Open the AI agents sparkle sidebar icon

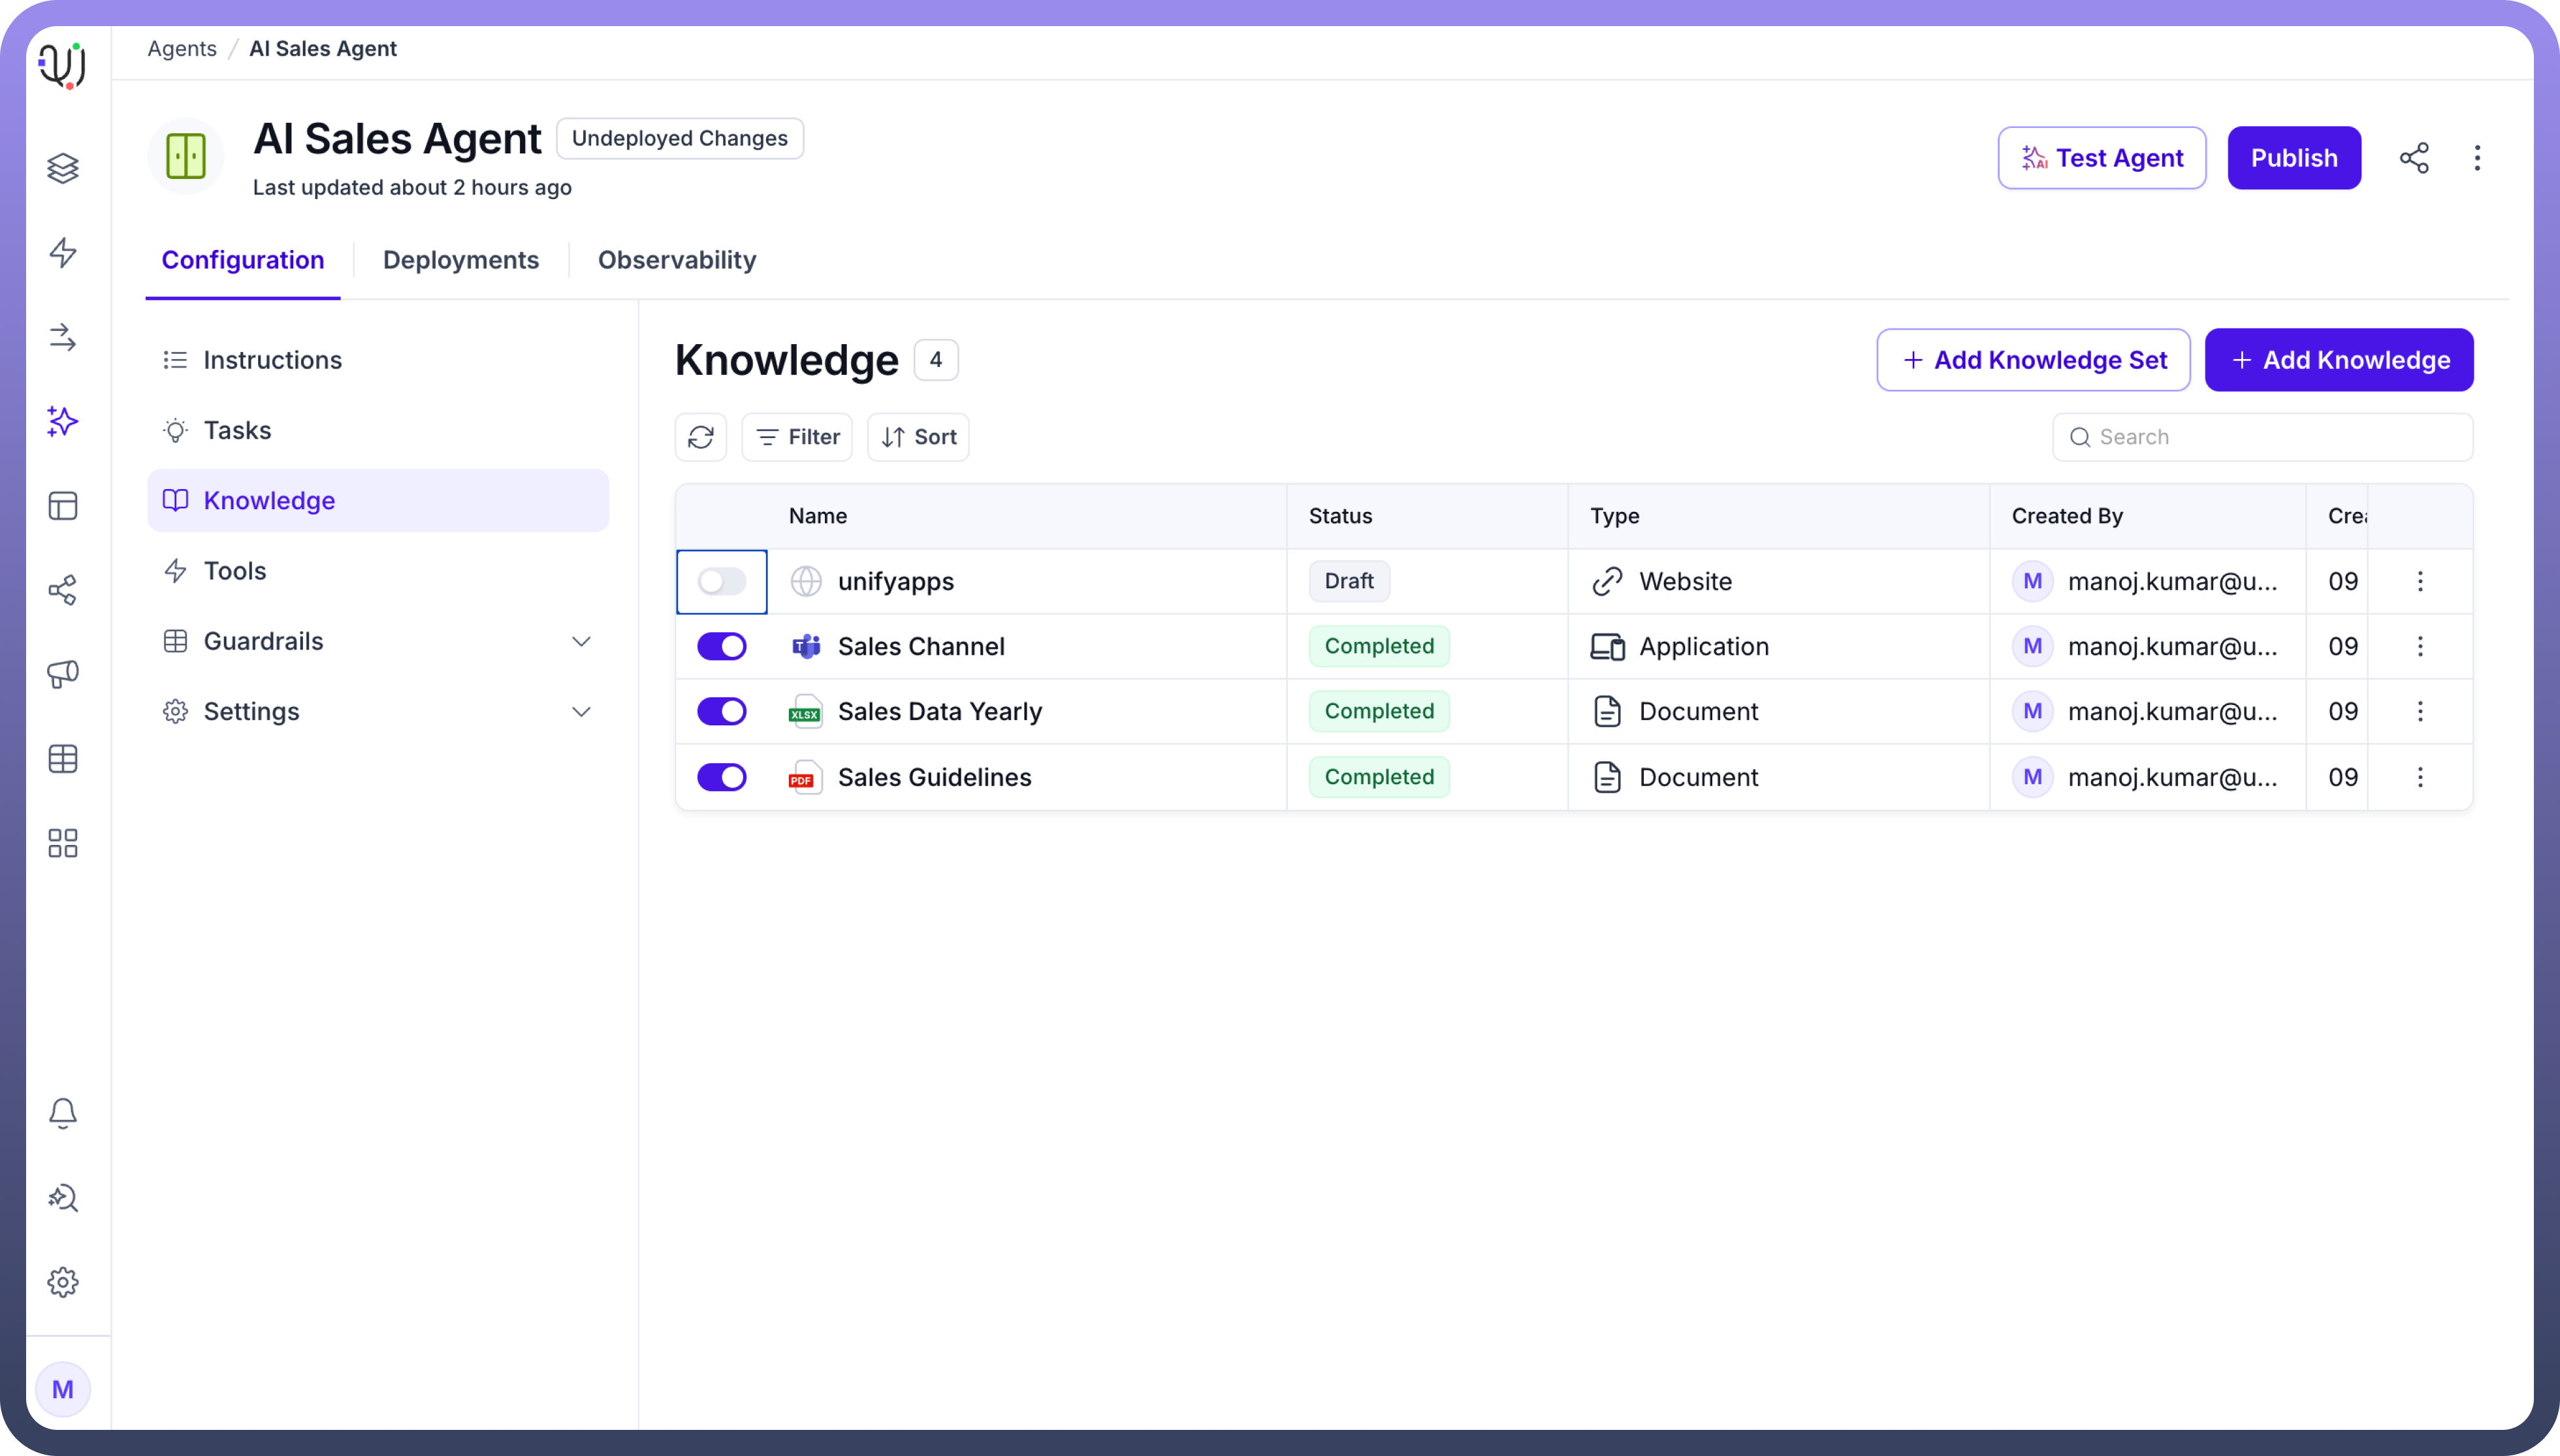click(x=63, y=421)
